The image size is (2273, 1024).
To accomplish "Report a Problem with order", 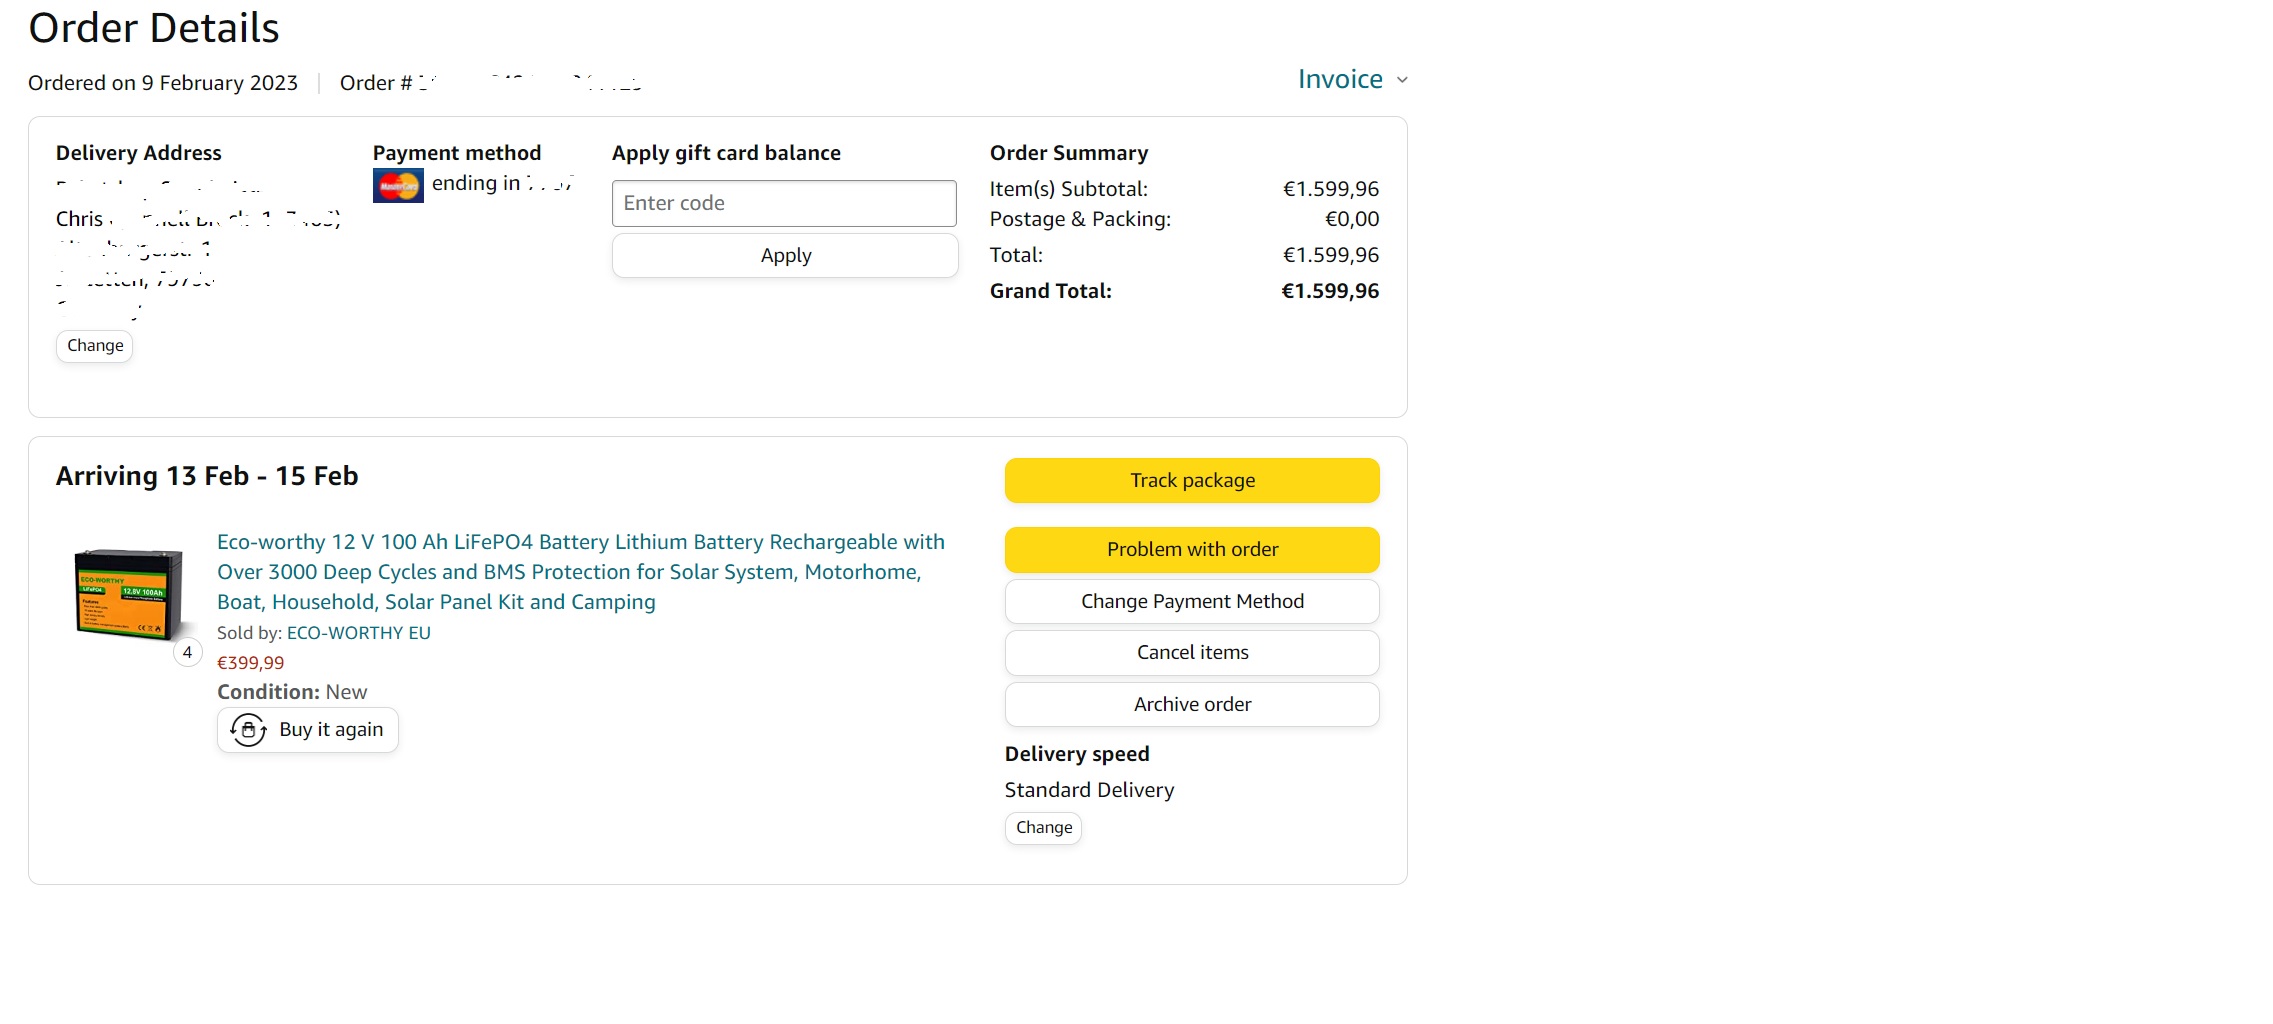I will point(1192,550).
